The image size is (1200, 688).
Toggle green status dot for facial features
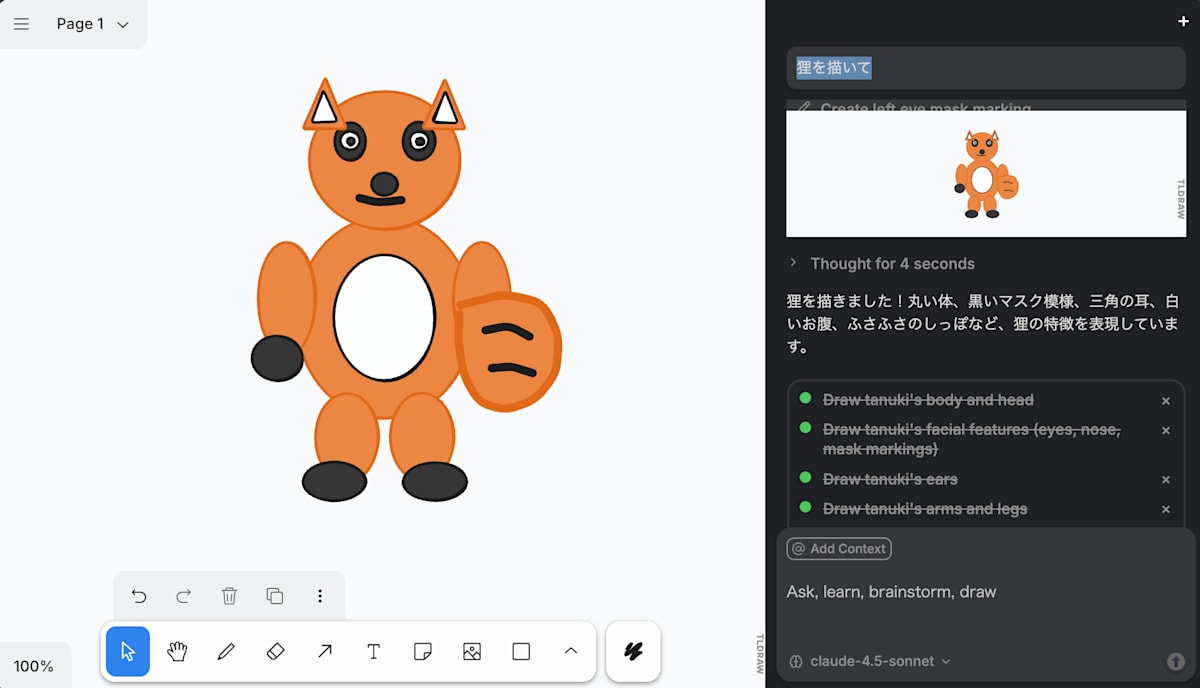point(805,427)
